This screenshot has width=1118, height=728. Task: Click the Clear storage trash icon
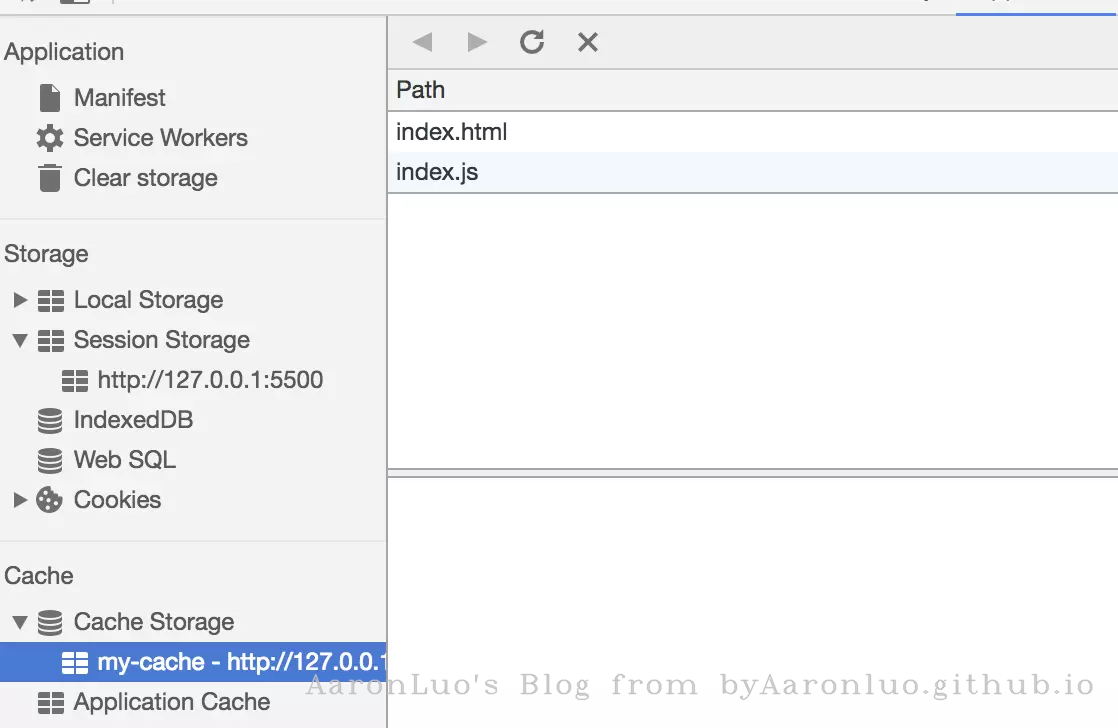point(49,178)
